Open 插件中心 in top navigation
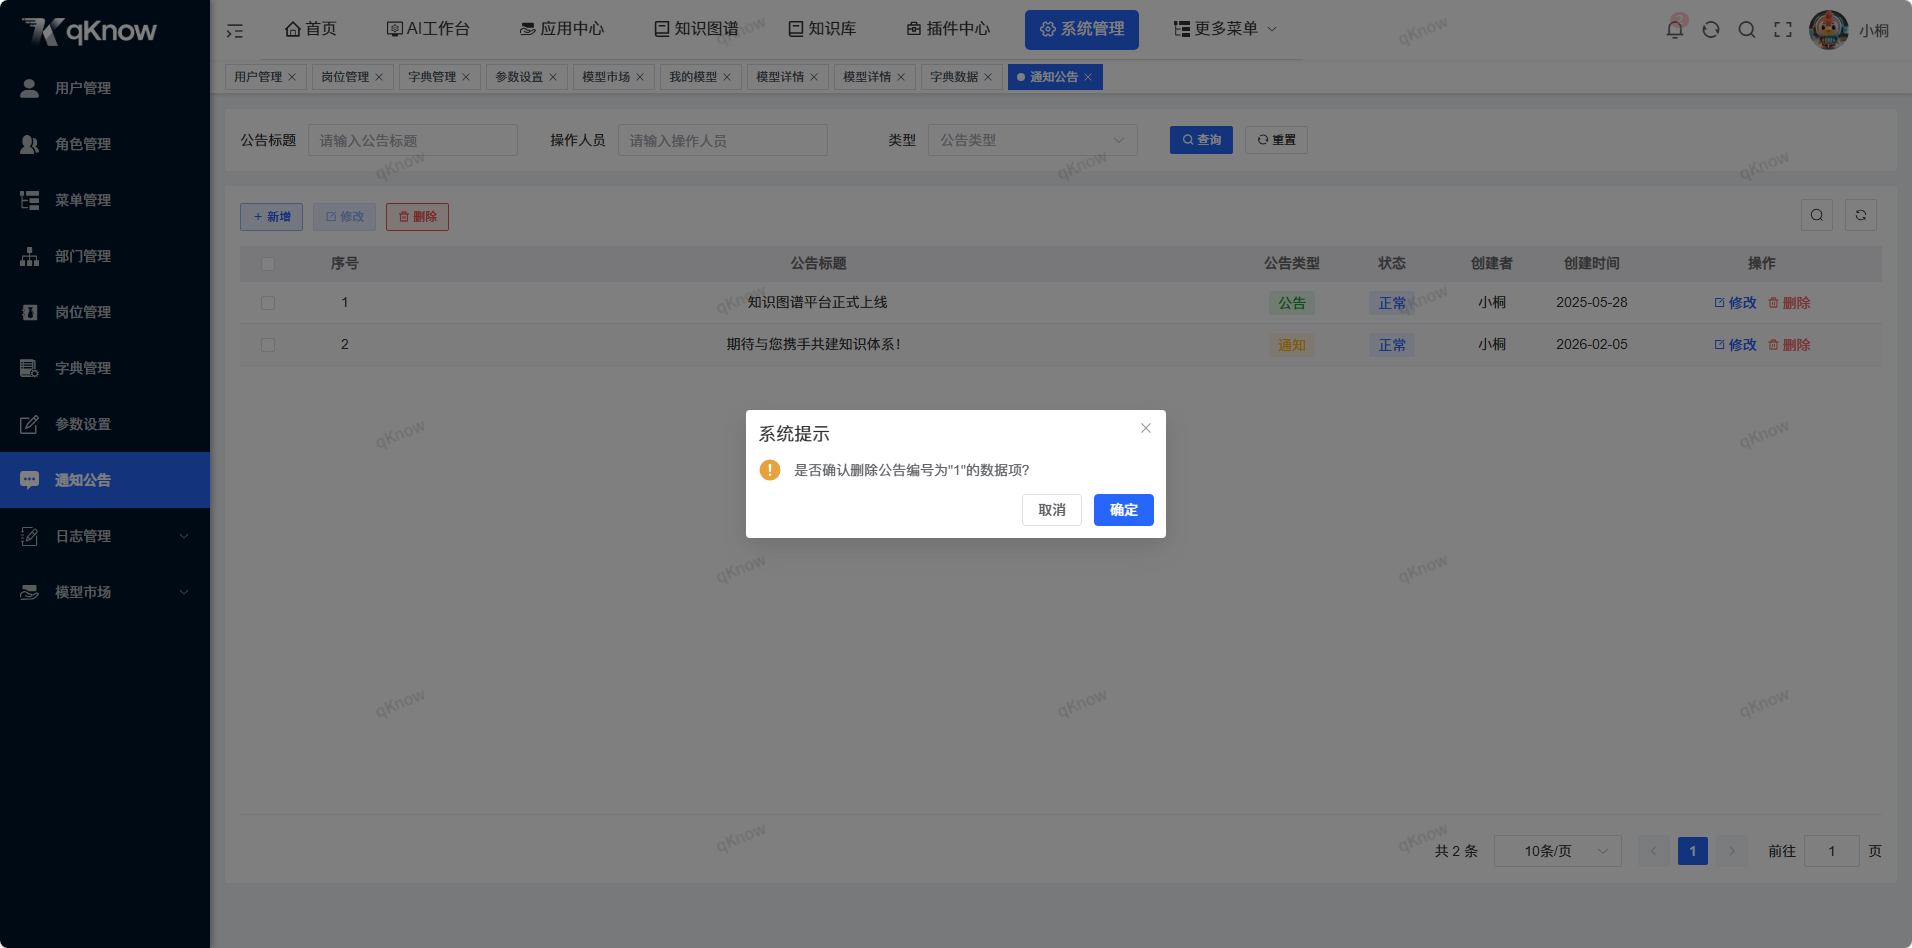The height and width of the screenshot is (948, 1912). point(948,29)
